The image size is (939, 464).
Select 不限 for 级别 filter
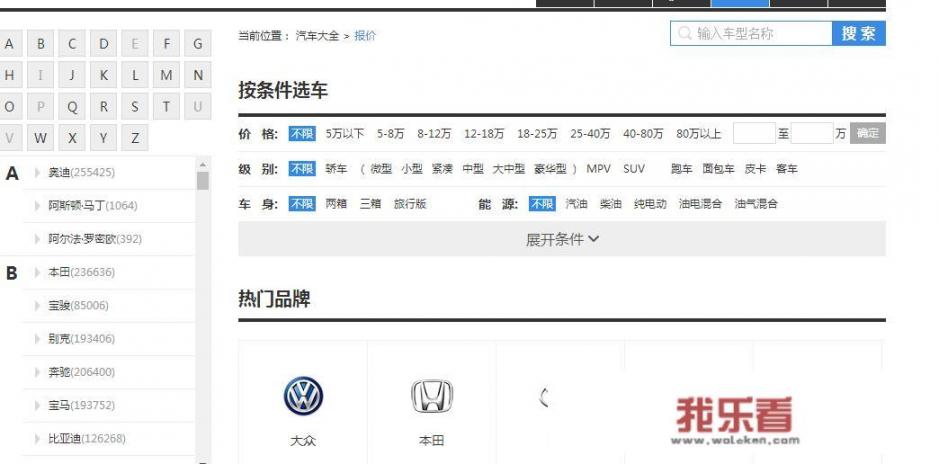tap(302, 169)
